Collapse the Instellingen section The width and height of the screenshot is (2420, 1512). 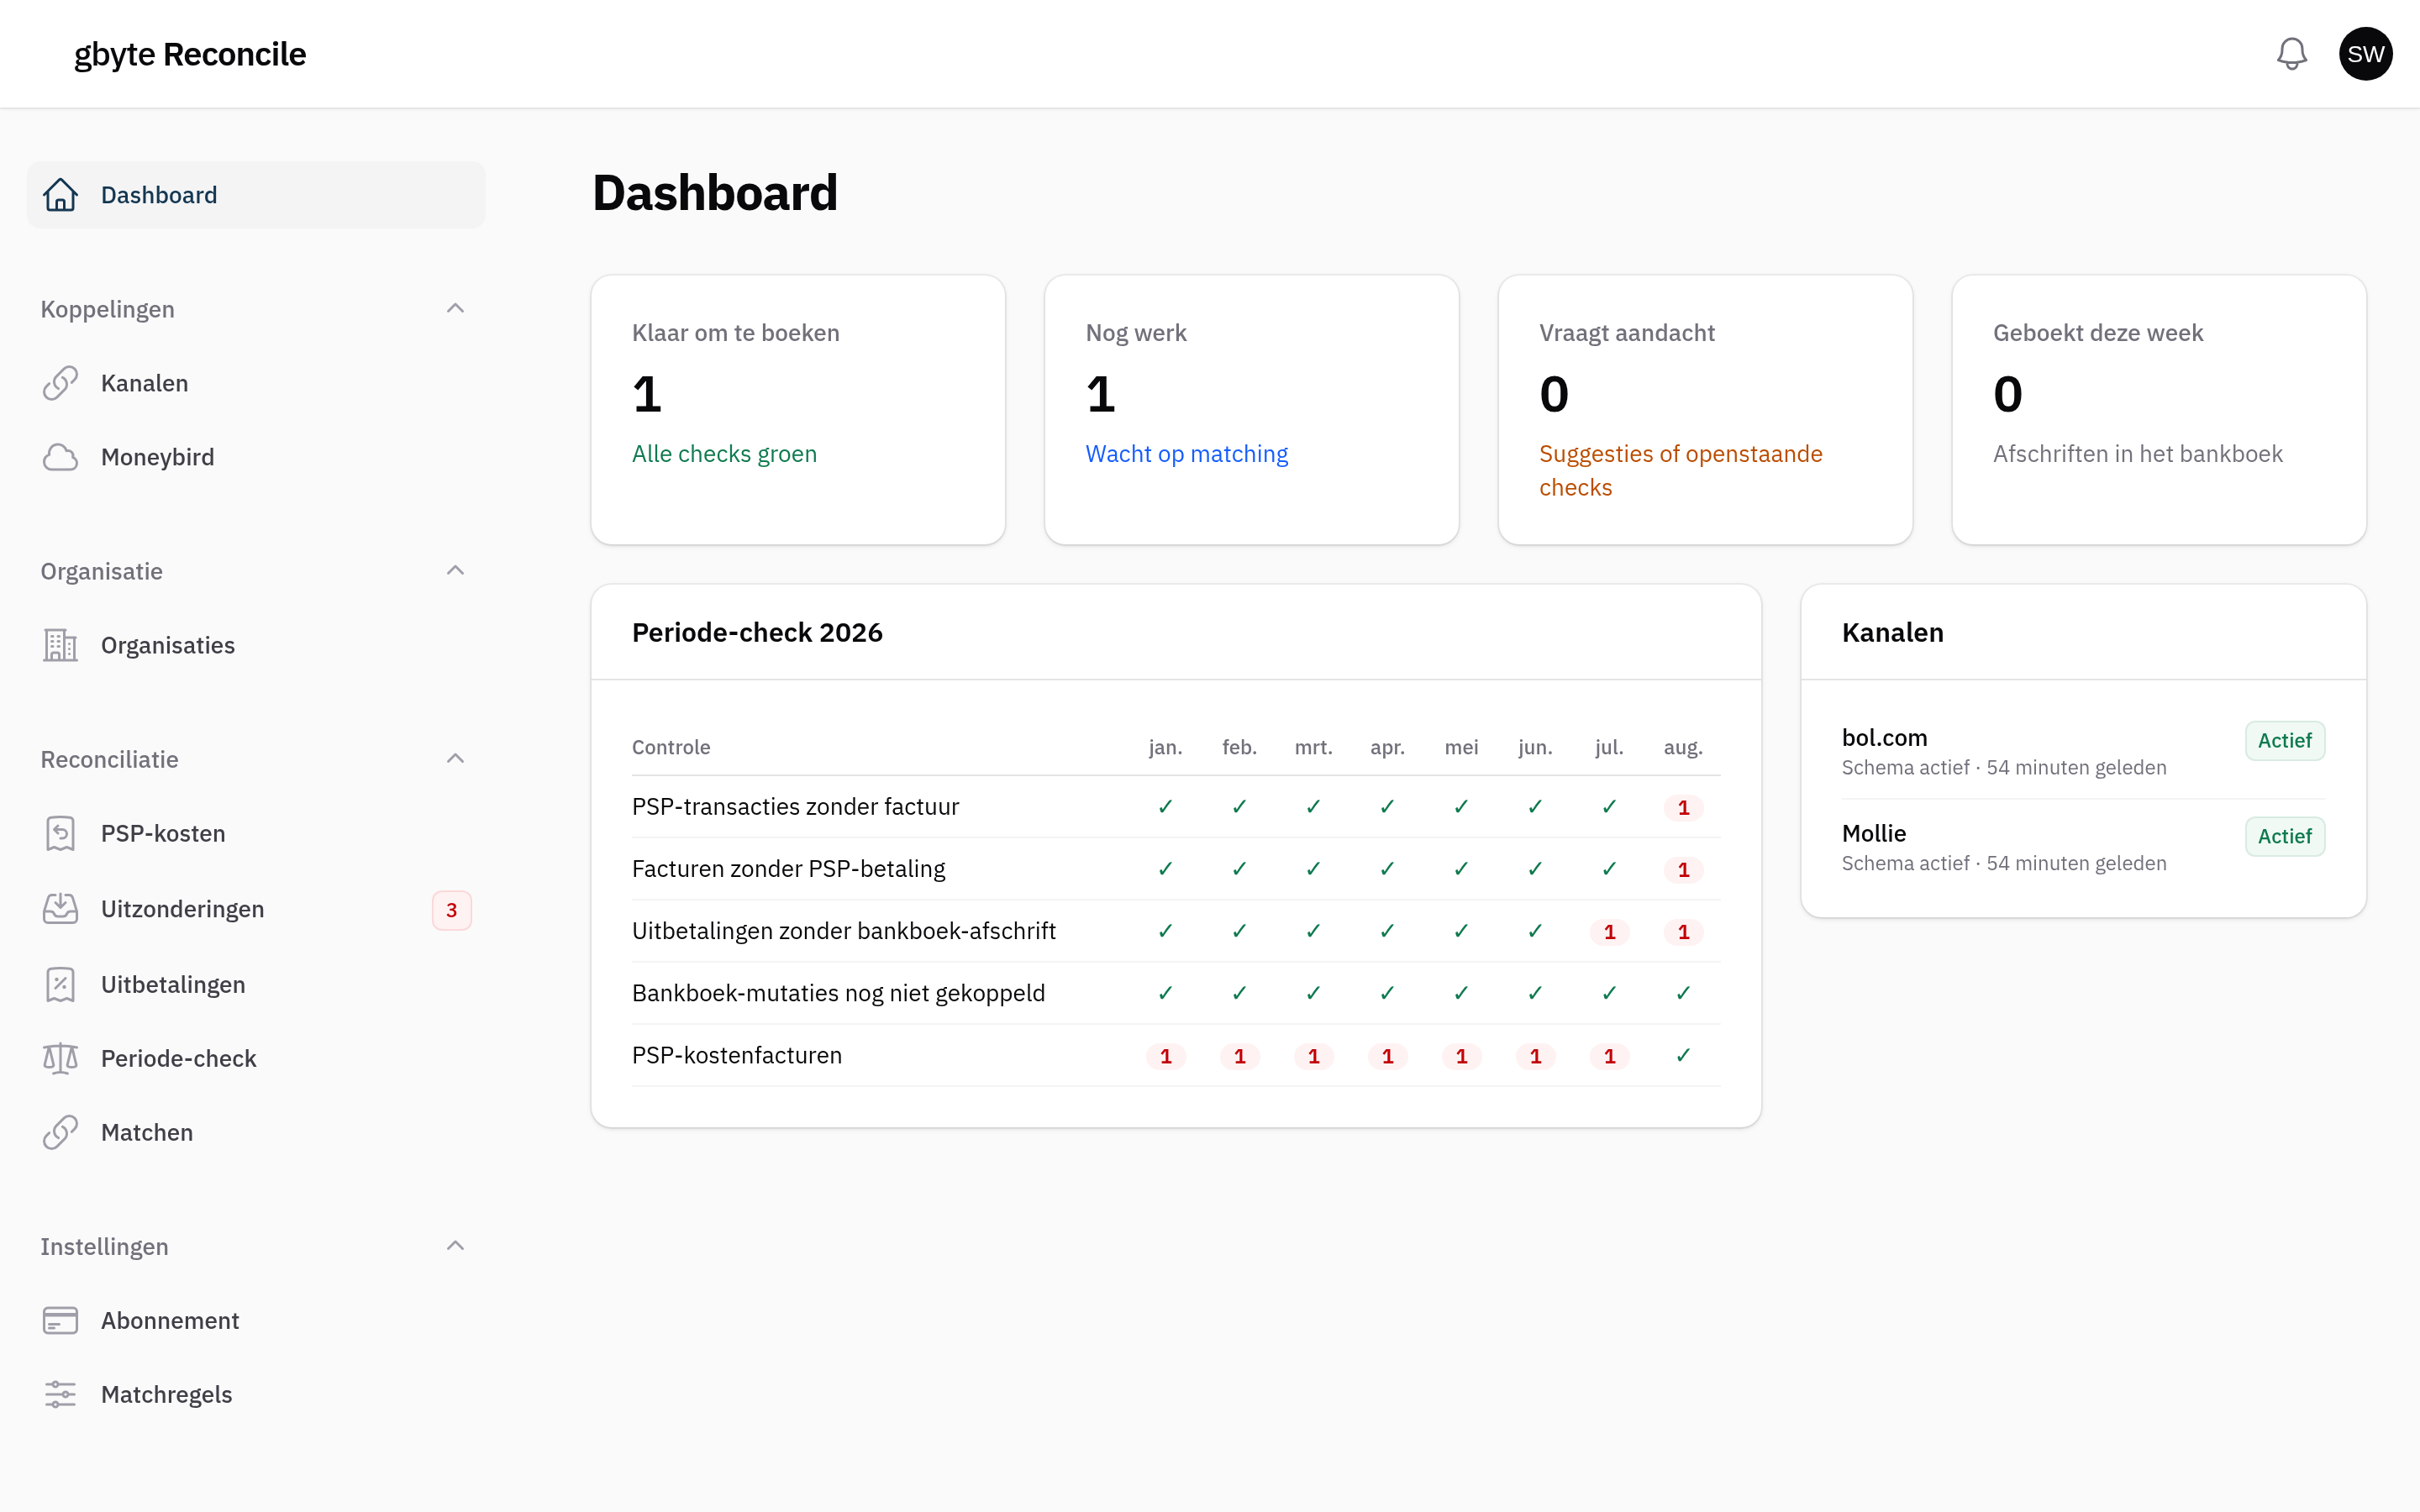click(x=455, y=1246)
